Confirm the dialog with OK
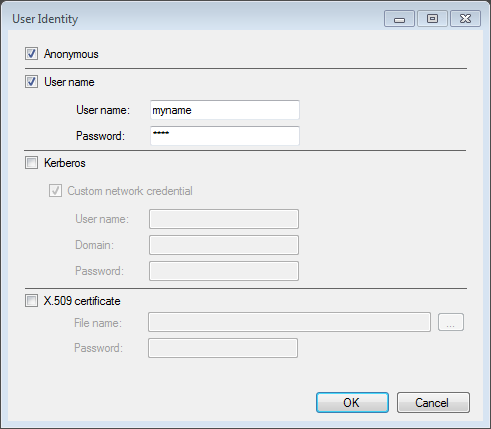This screenshot has height=429, width=491. [x=352, y=403]
